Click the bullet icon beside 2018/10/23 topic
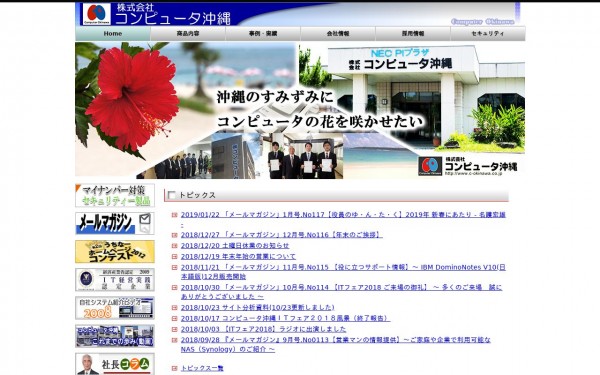The width and height of the screenshot is (600, 375). (x=174, y=307)
